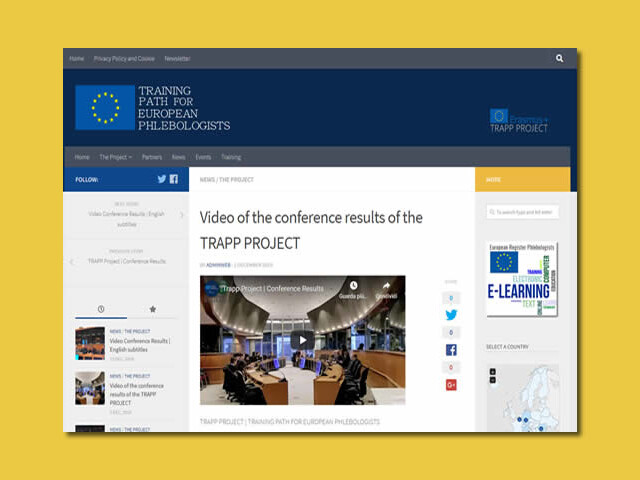Open the Facebook follow icon in sidebar
Screen dimensions: 640x480
coord(174,179)
